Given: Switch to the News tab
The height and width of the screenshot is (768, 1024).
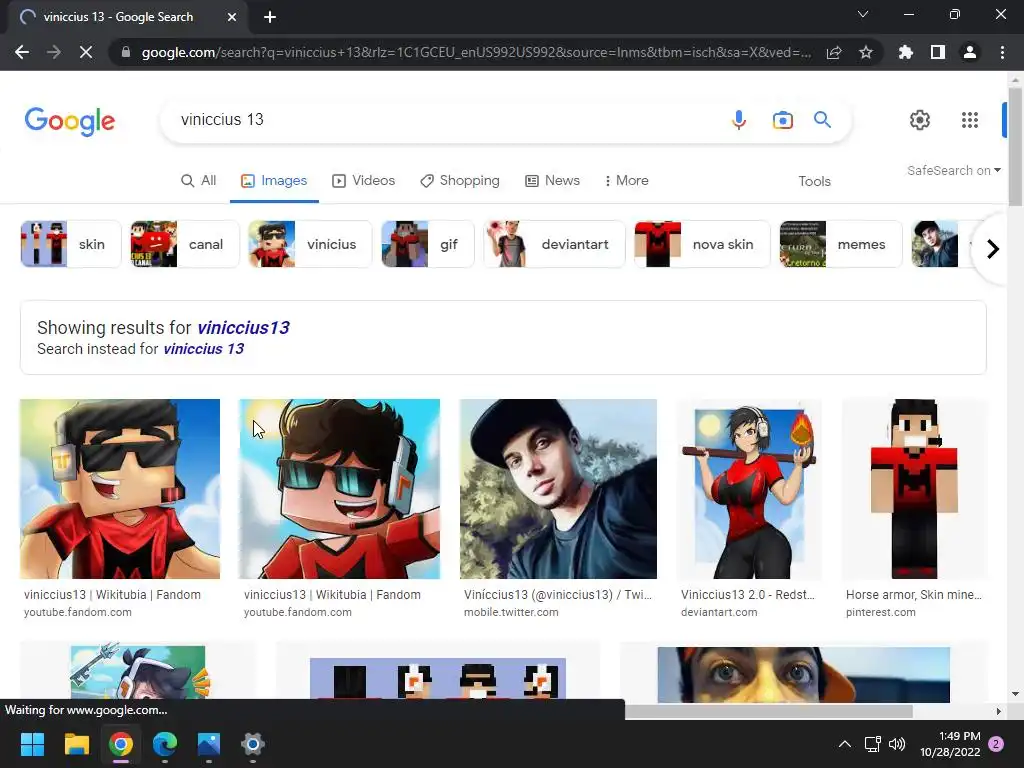Looking at the screenshot, I should [552, 181].
